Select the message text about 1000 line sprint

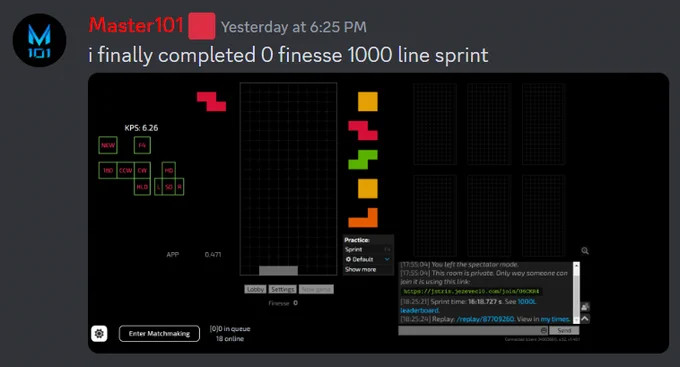288,55
